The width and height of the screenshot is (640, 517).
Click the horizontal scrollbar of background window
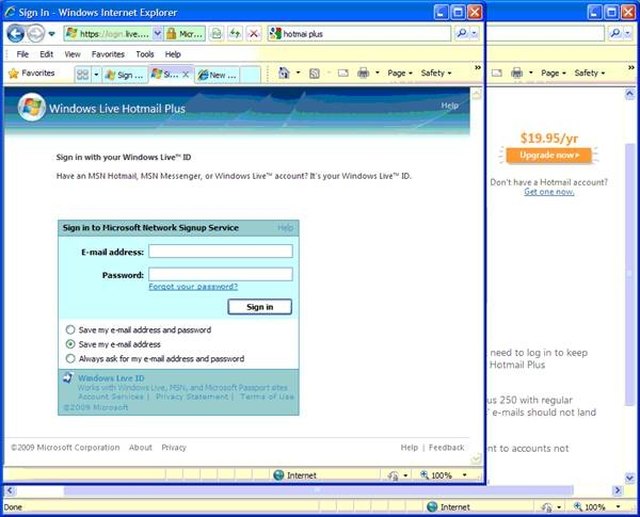click(318, 490)
